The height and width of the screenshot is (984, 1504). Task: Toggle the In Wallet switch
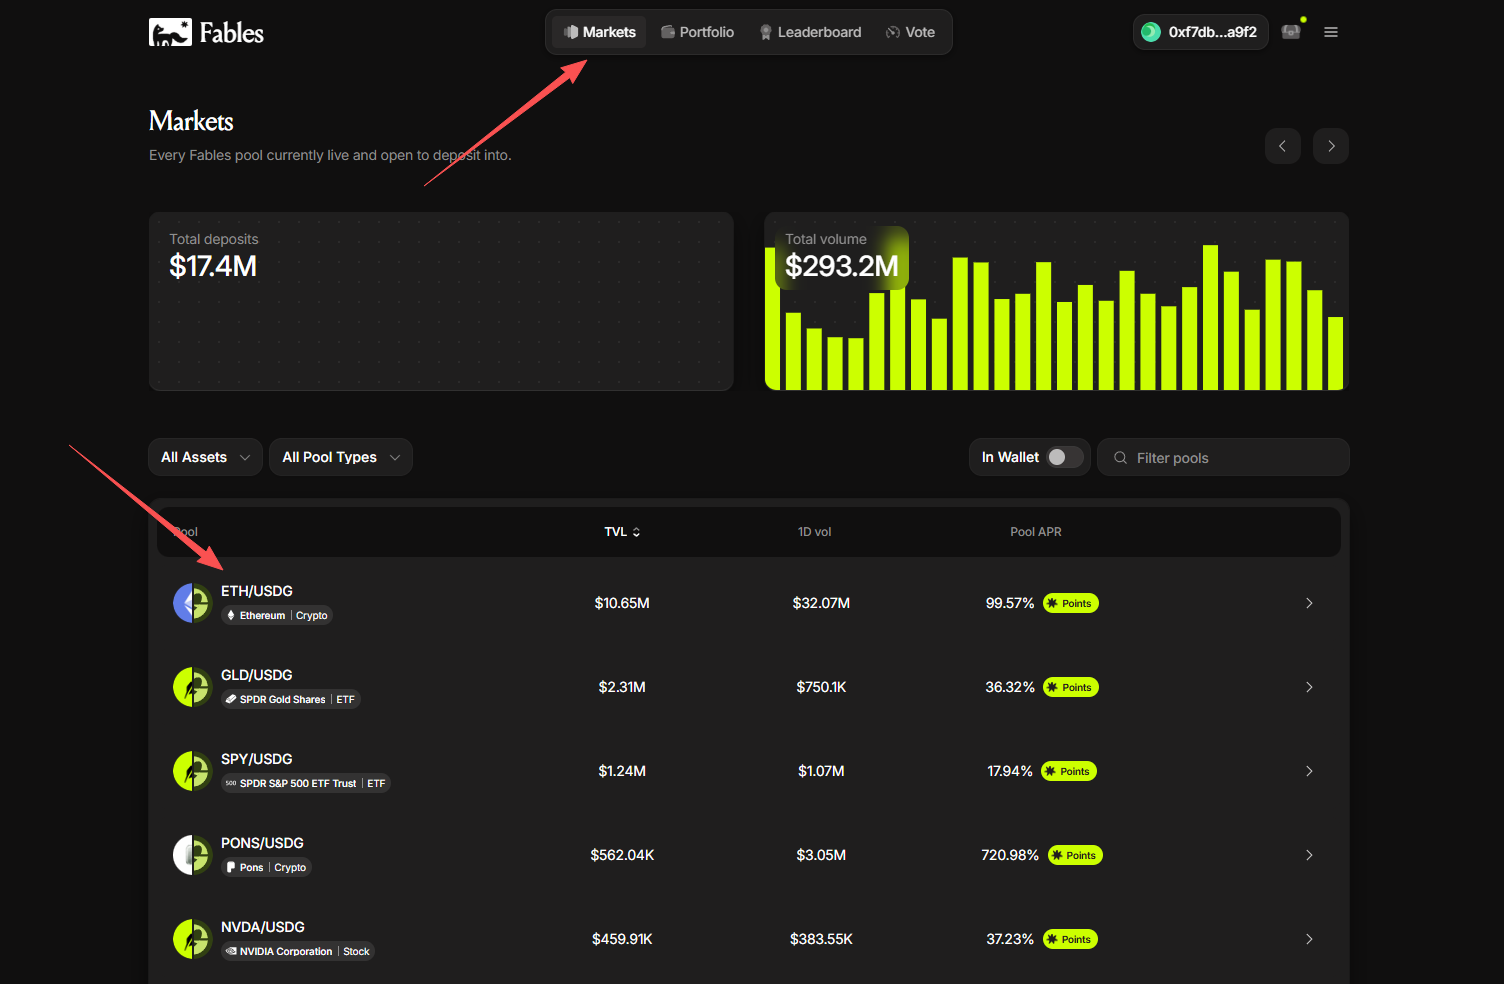tap(1065, 457)
